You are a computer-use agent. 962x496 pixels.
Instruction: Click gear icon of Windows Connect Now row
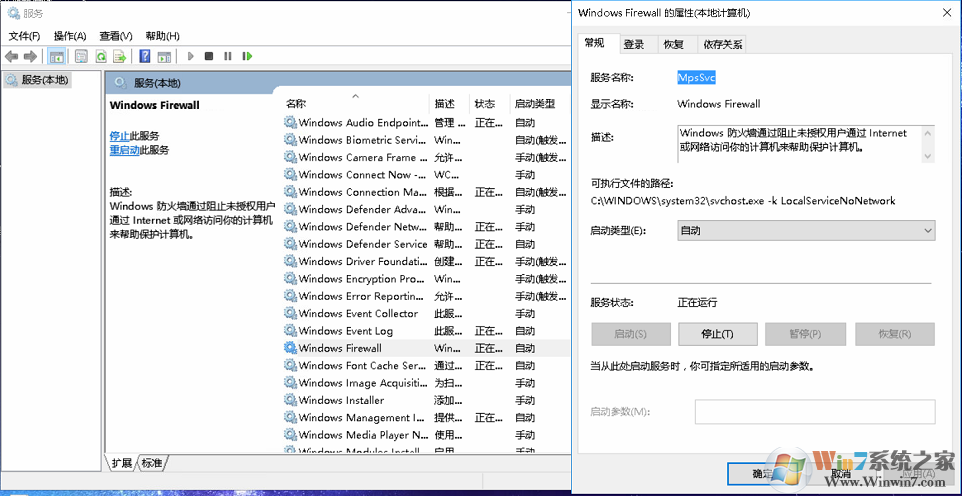(290, 174)
